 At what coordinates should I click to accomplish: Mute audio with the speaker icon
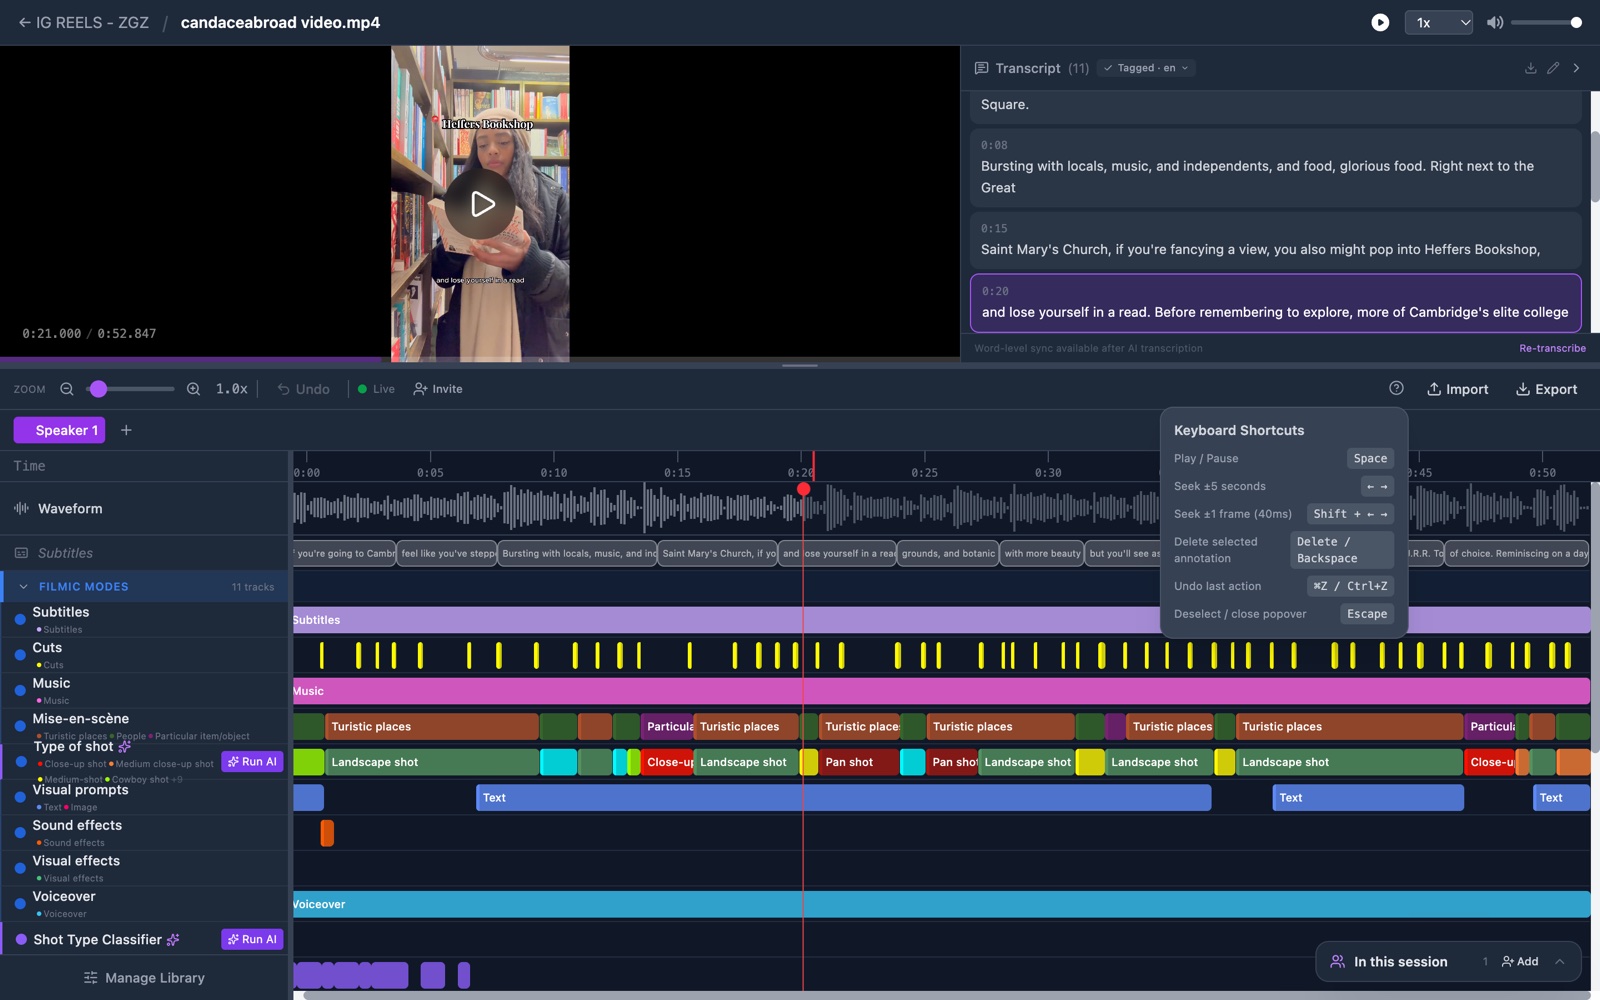click(1495, 22)
